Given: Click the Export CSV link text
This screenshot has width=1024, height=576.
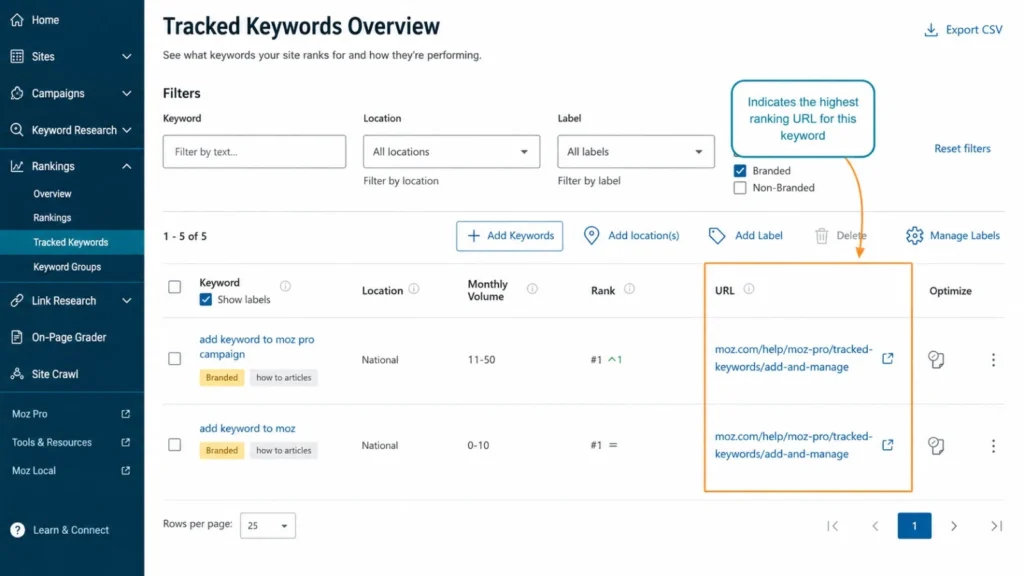Looking at the screenshot, I should tap(974, 29).
